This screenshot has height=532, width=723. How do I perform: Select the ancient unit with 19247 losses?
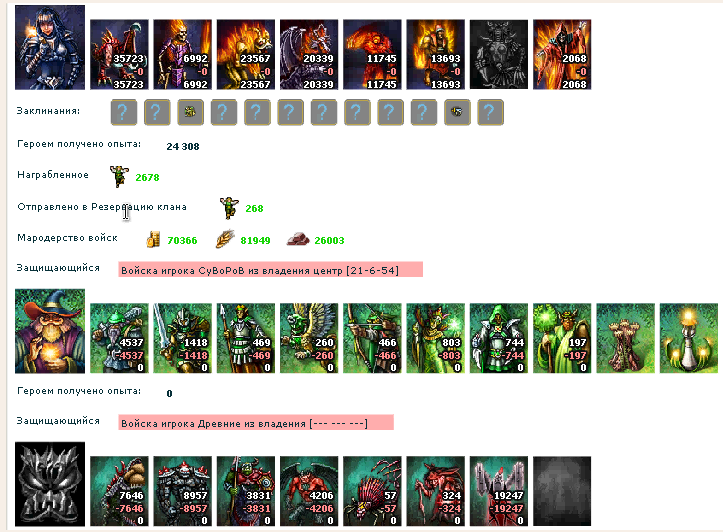tap(499, 491)
